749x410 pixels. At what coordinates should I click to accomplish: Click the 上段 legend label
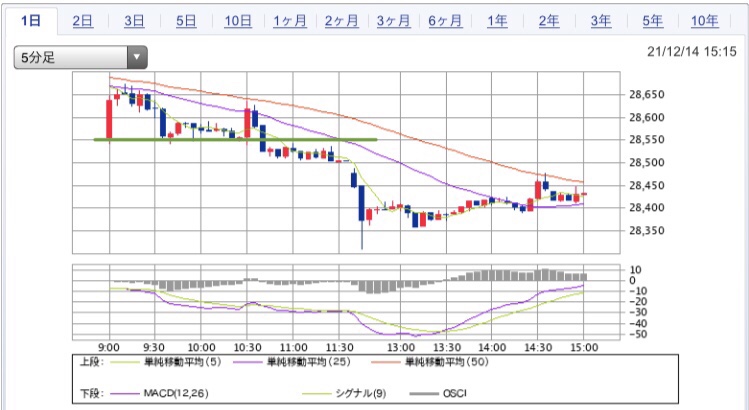click(92, 362)
